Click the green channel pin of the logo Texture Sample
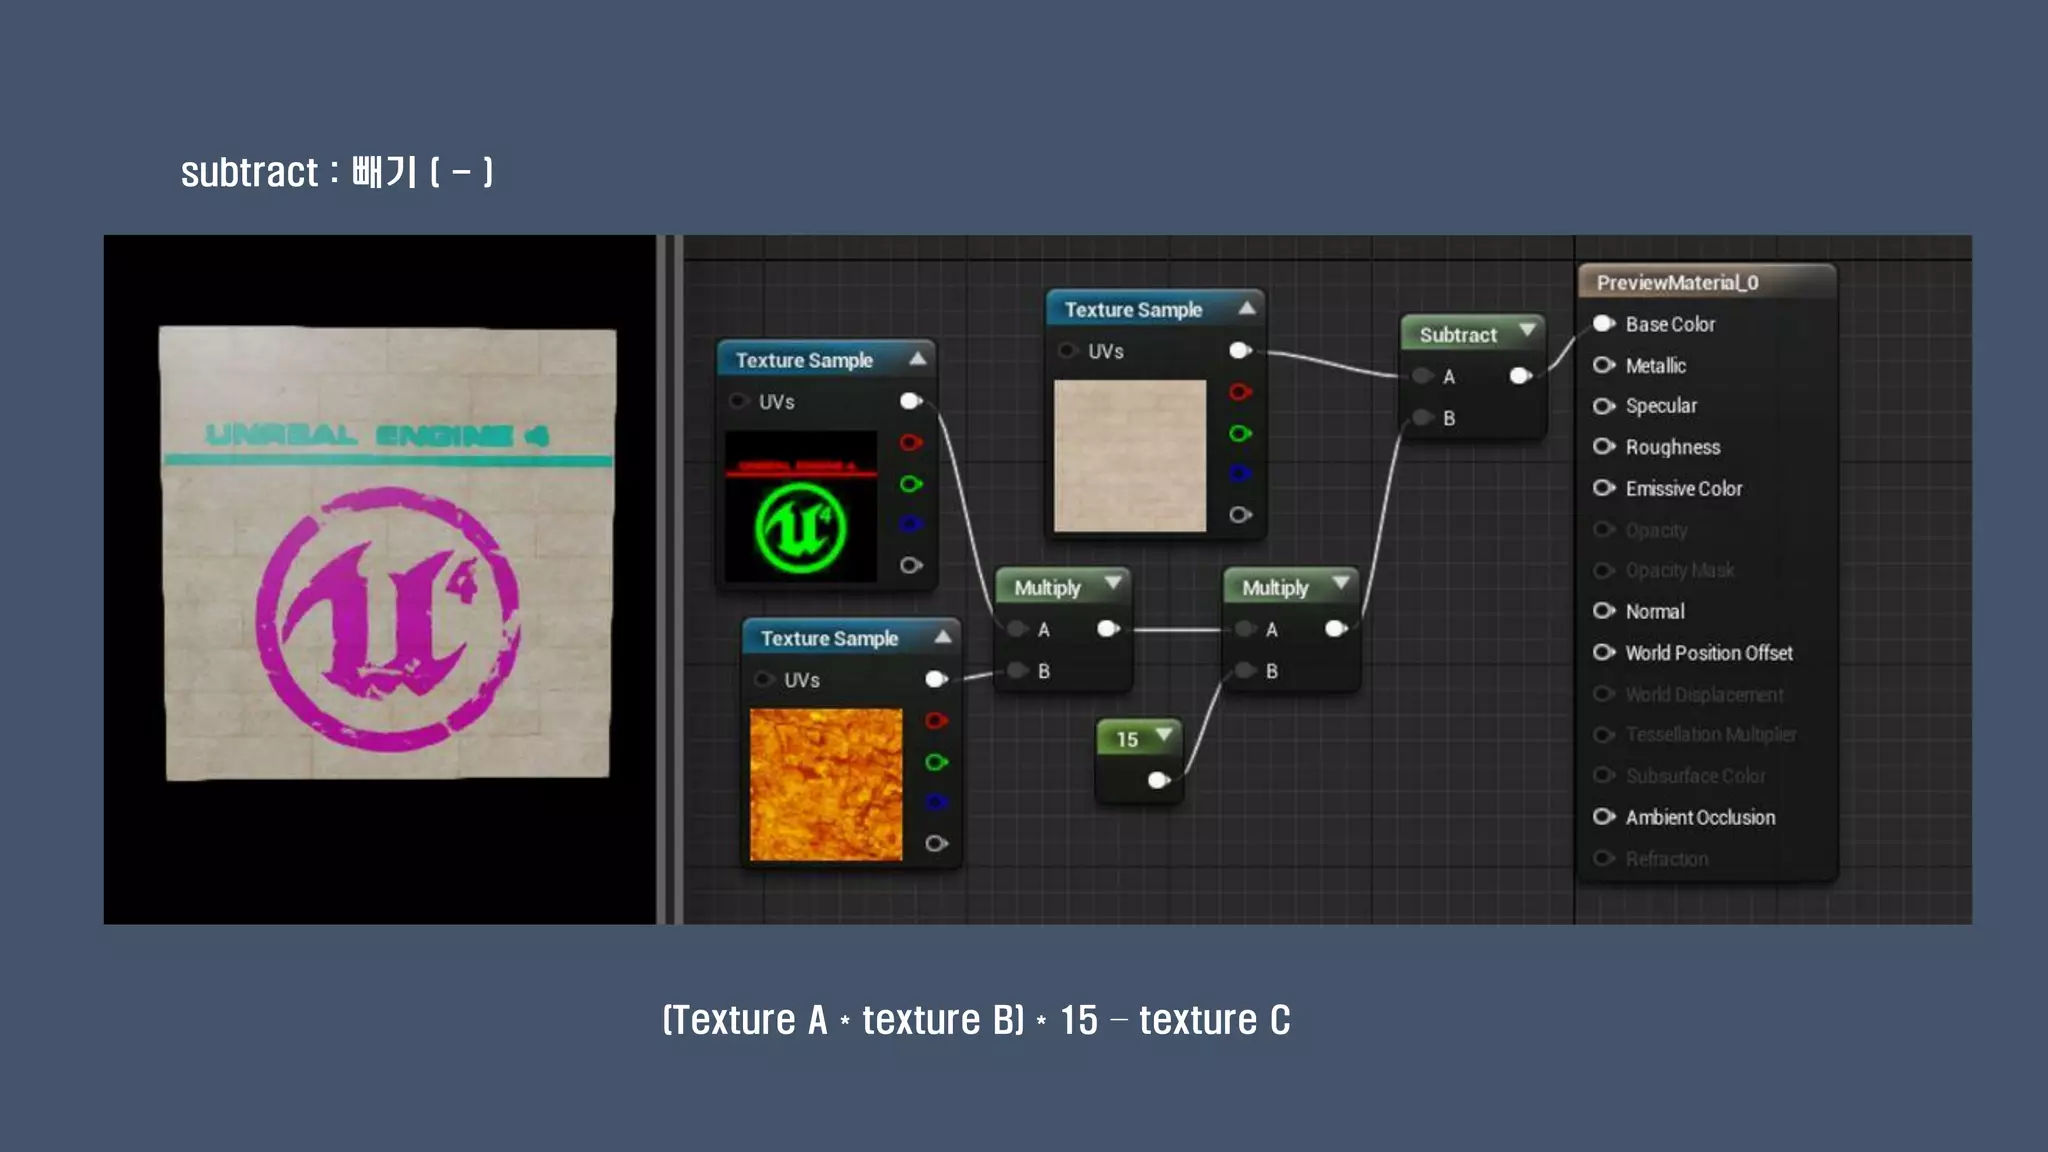This screenshot has width=2048, height=1152. click(x=911, y=484)
